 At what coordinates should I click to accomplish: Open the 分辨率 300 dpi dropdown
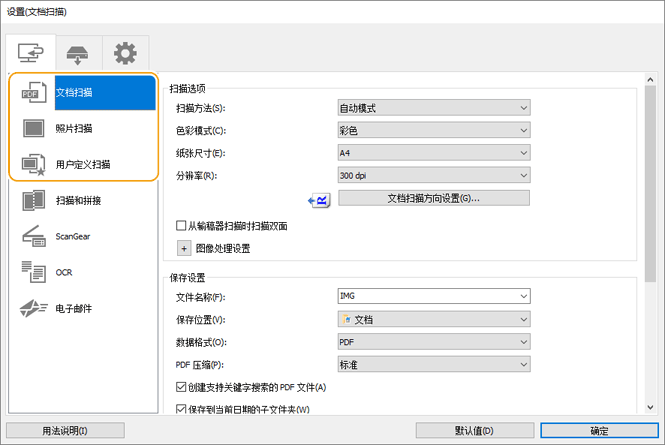433,175
